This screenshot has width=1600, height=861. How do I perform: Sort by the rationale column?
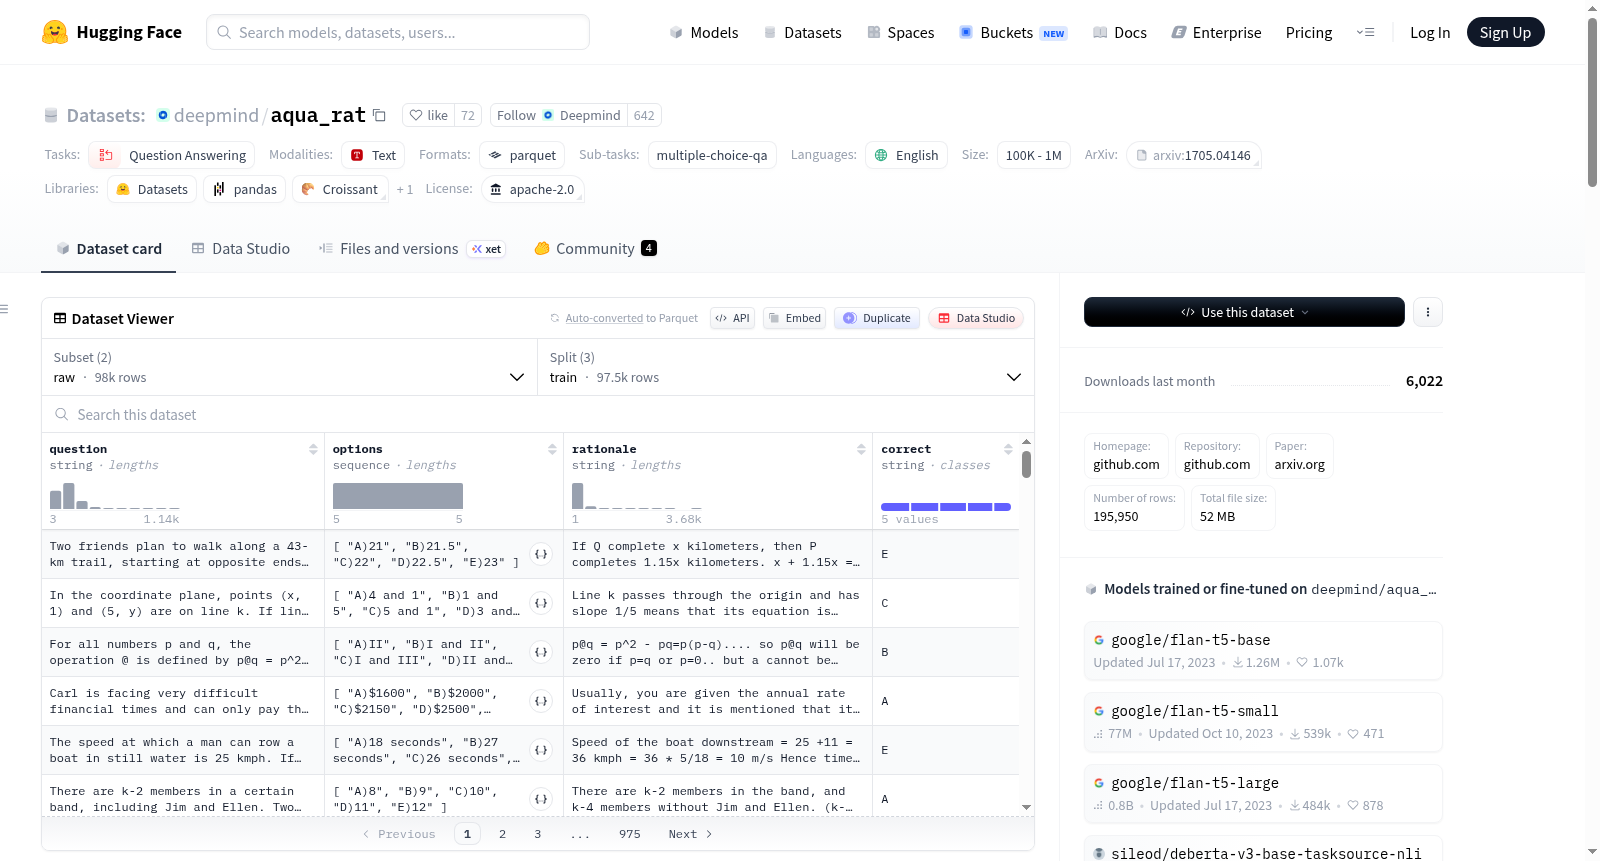click(861, 449)
